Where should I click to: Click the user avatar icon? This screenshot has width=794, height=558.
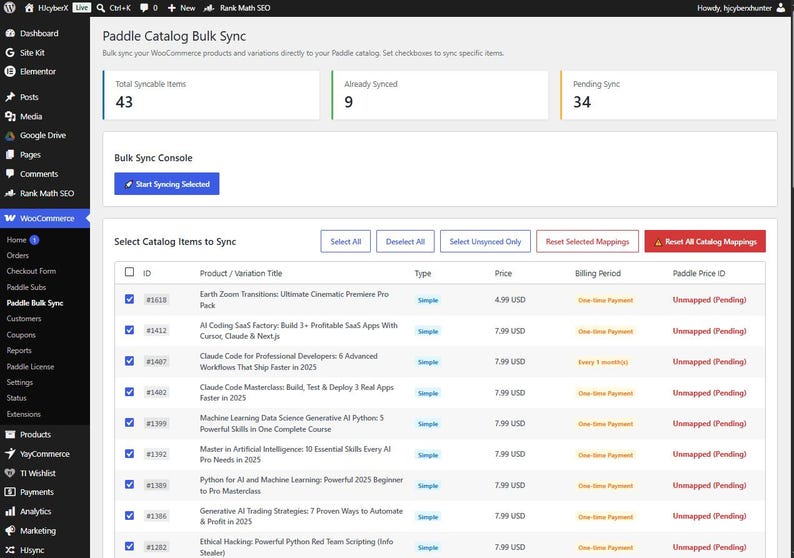point(781,8)
